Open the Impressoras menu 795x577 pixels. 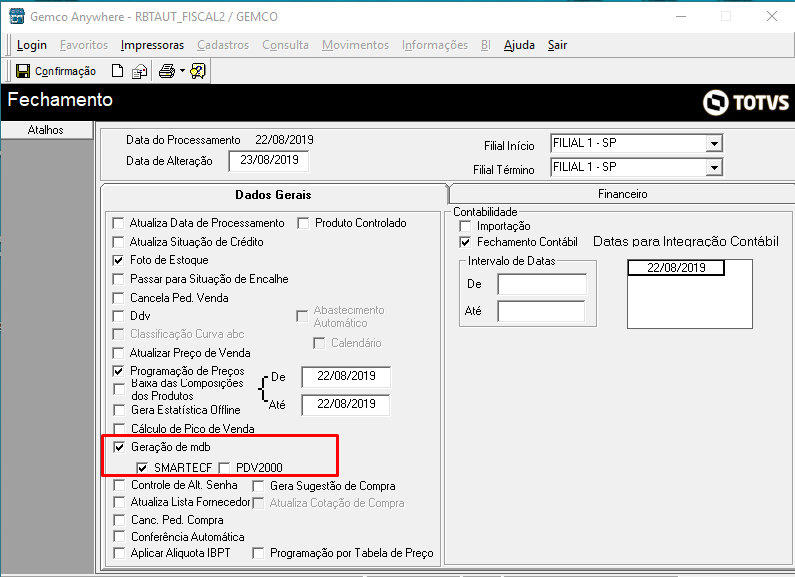(x=152, y=45)
